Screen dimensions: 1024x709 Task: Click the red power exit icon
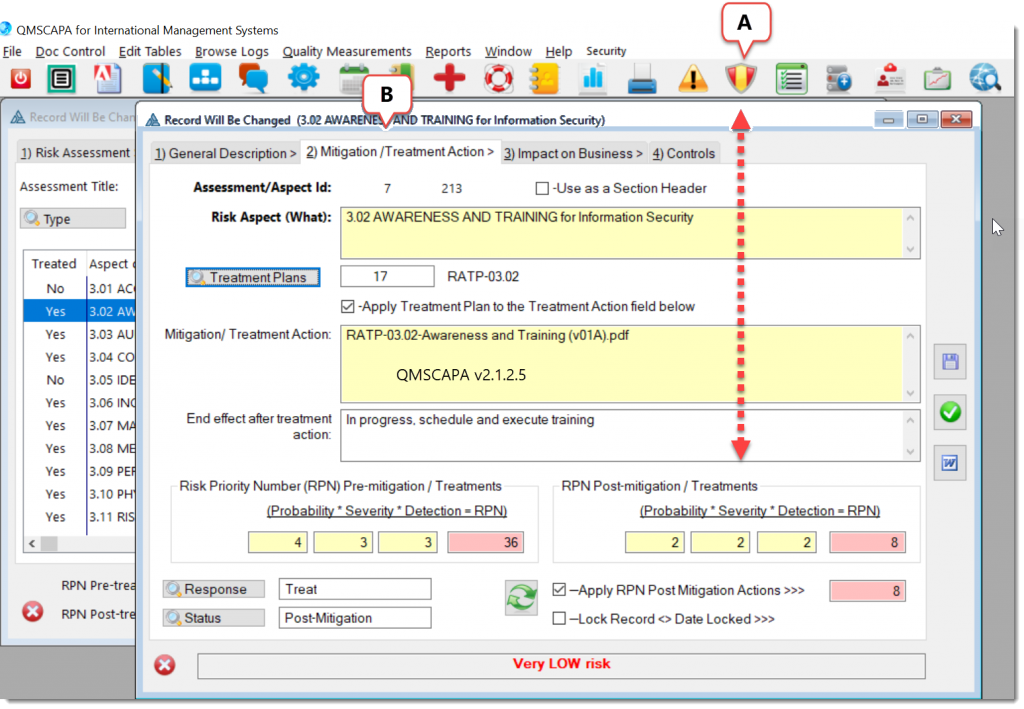click(20, 80)
